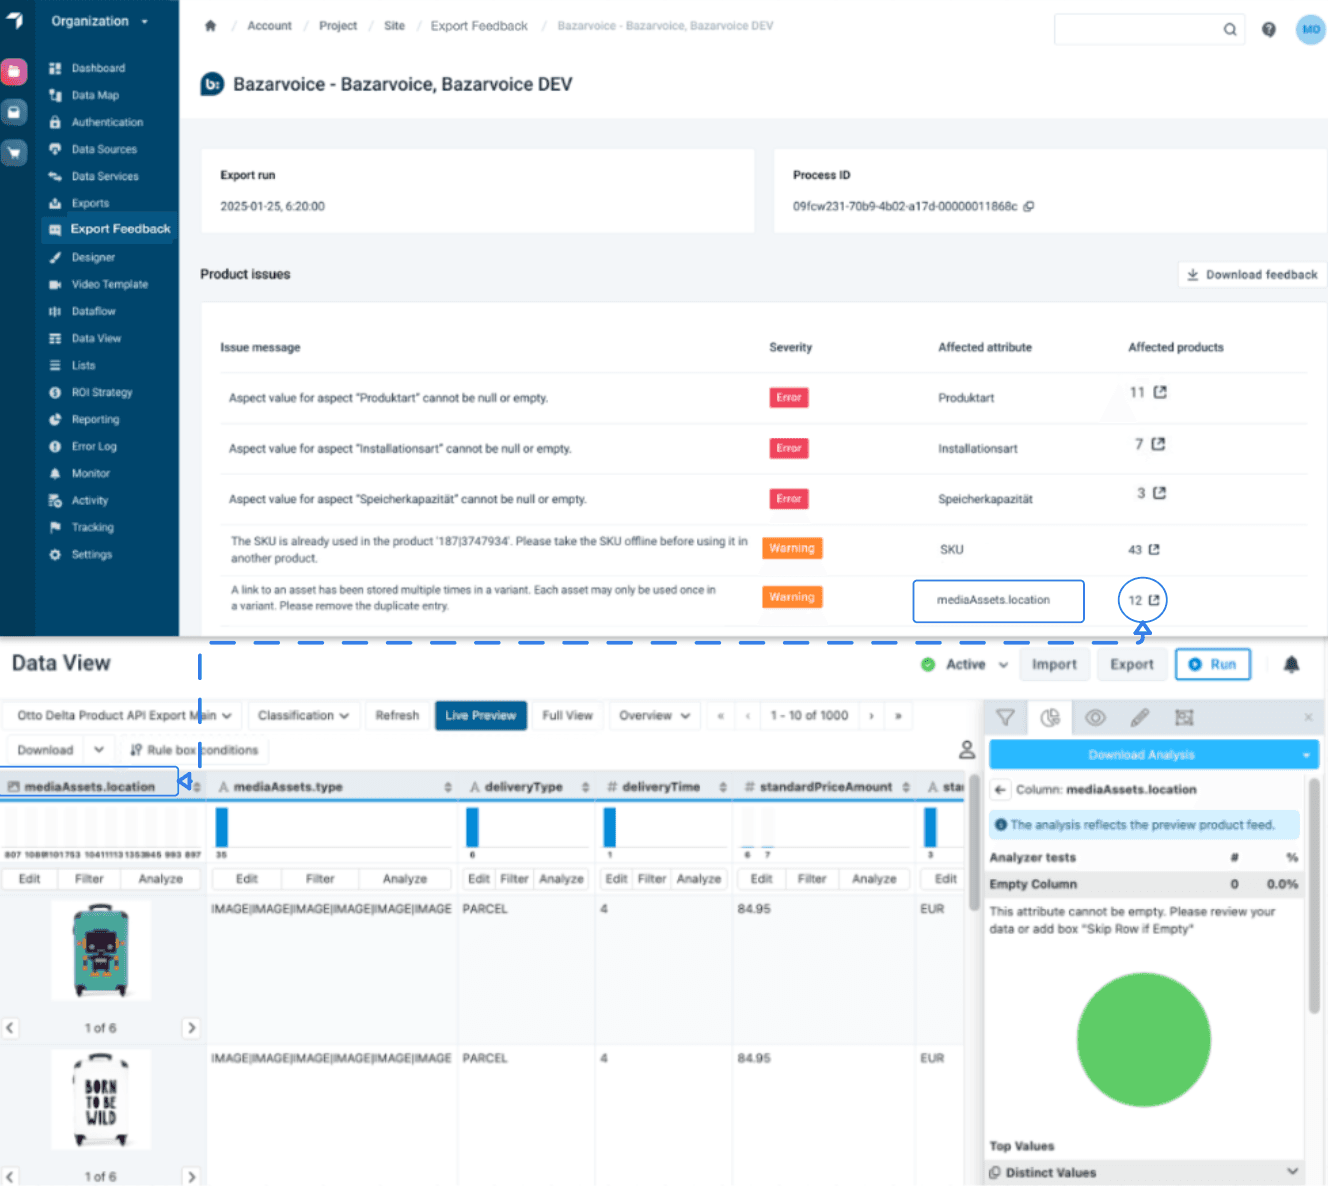Switch to Live Preview tab
Image resolution: width=1328 pixels, height=1188 pixels.
(480, 716)
